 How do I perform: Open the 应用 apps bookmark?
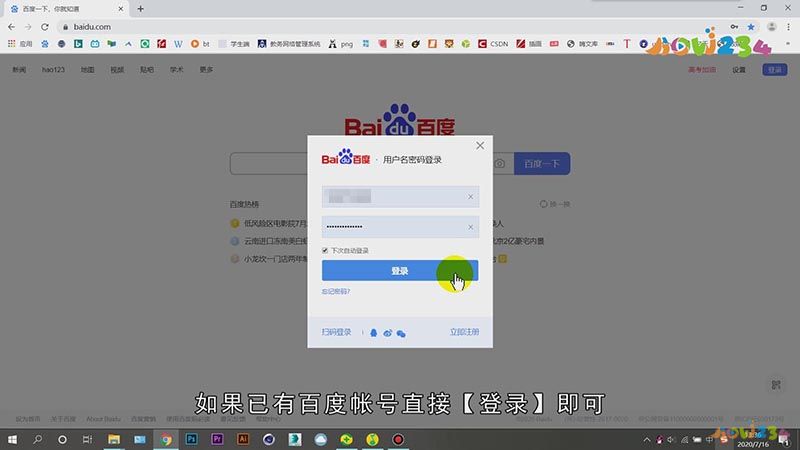[x=20, y=44]
